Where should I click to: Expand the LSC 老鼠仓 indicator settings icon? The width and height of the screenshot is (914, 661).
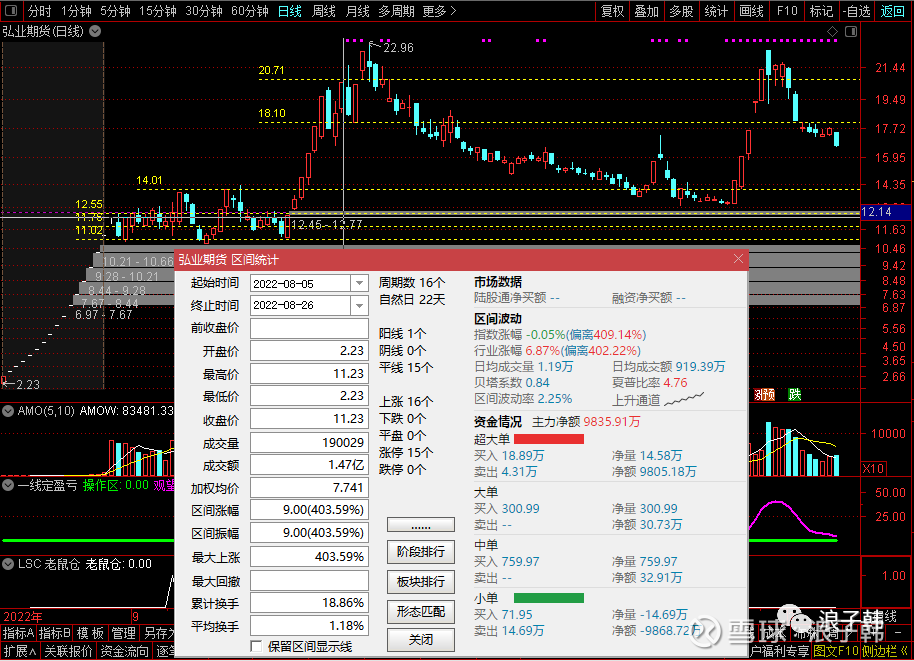[8, 564]
